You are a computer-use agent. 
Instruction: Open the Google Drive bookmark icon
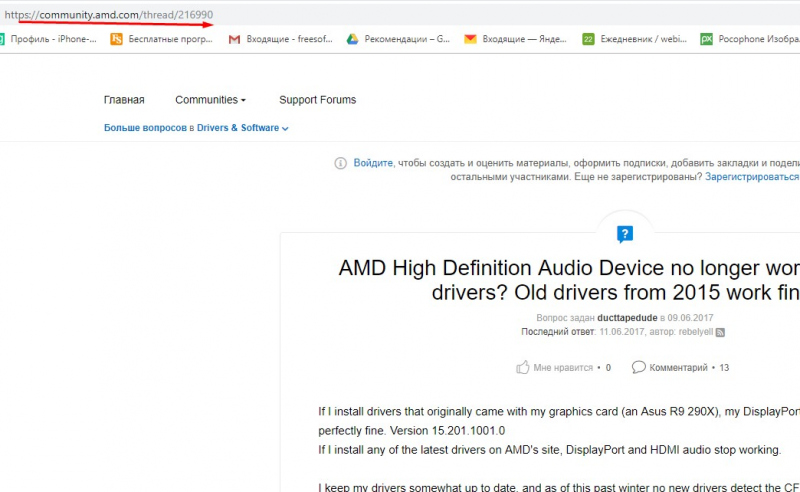click(x=353, y=39)
